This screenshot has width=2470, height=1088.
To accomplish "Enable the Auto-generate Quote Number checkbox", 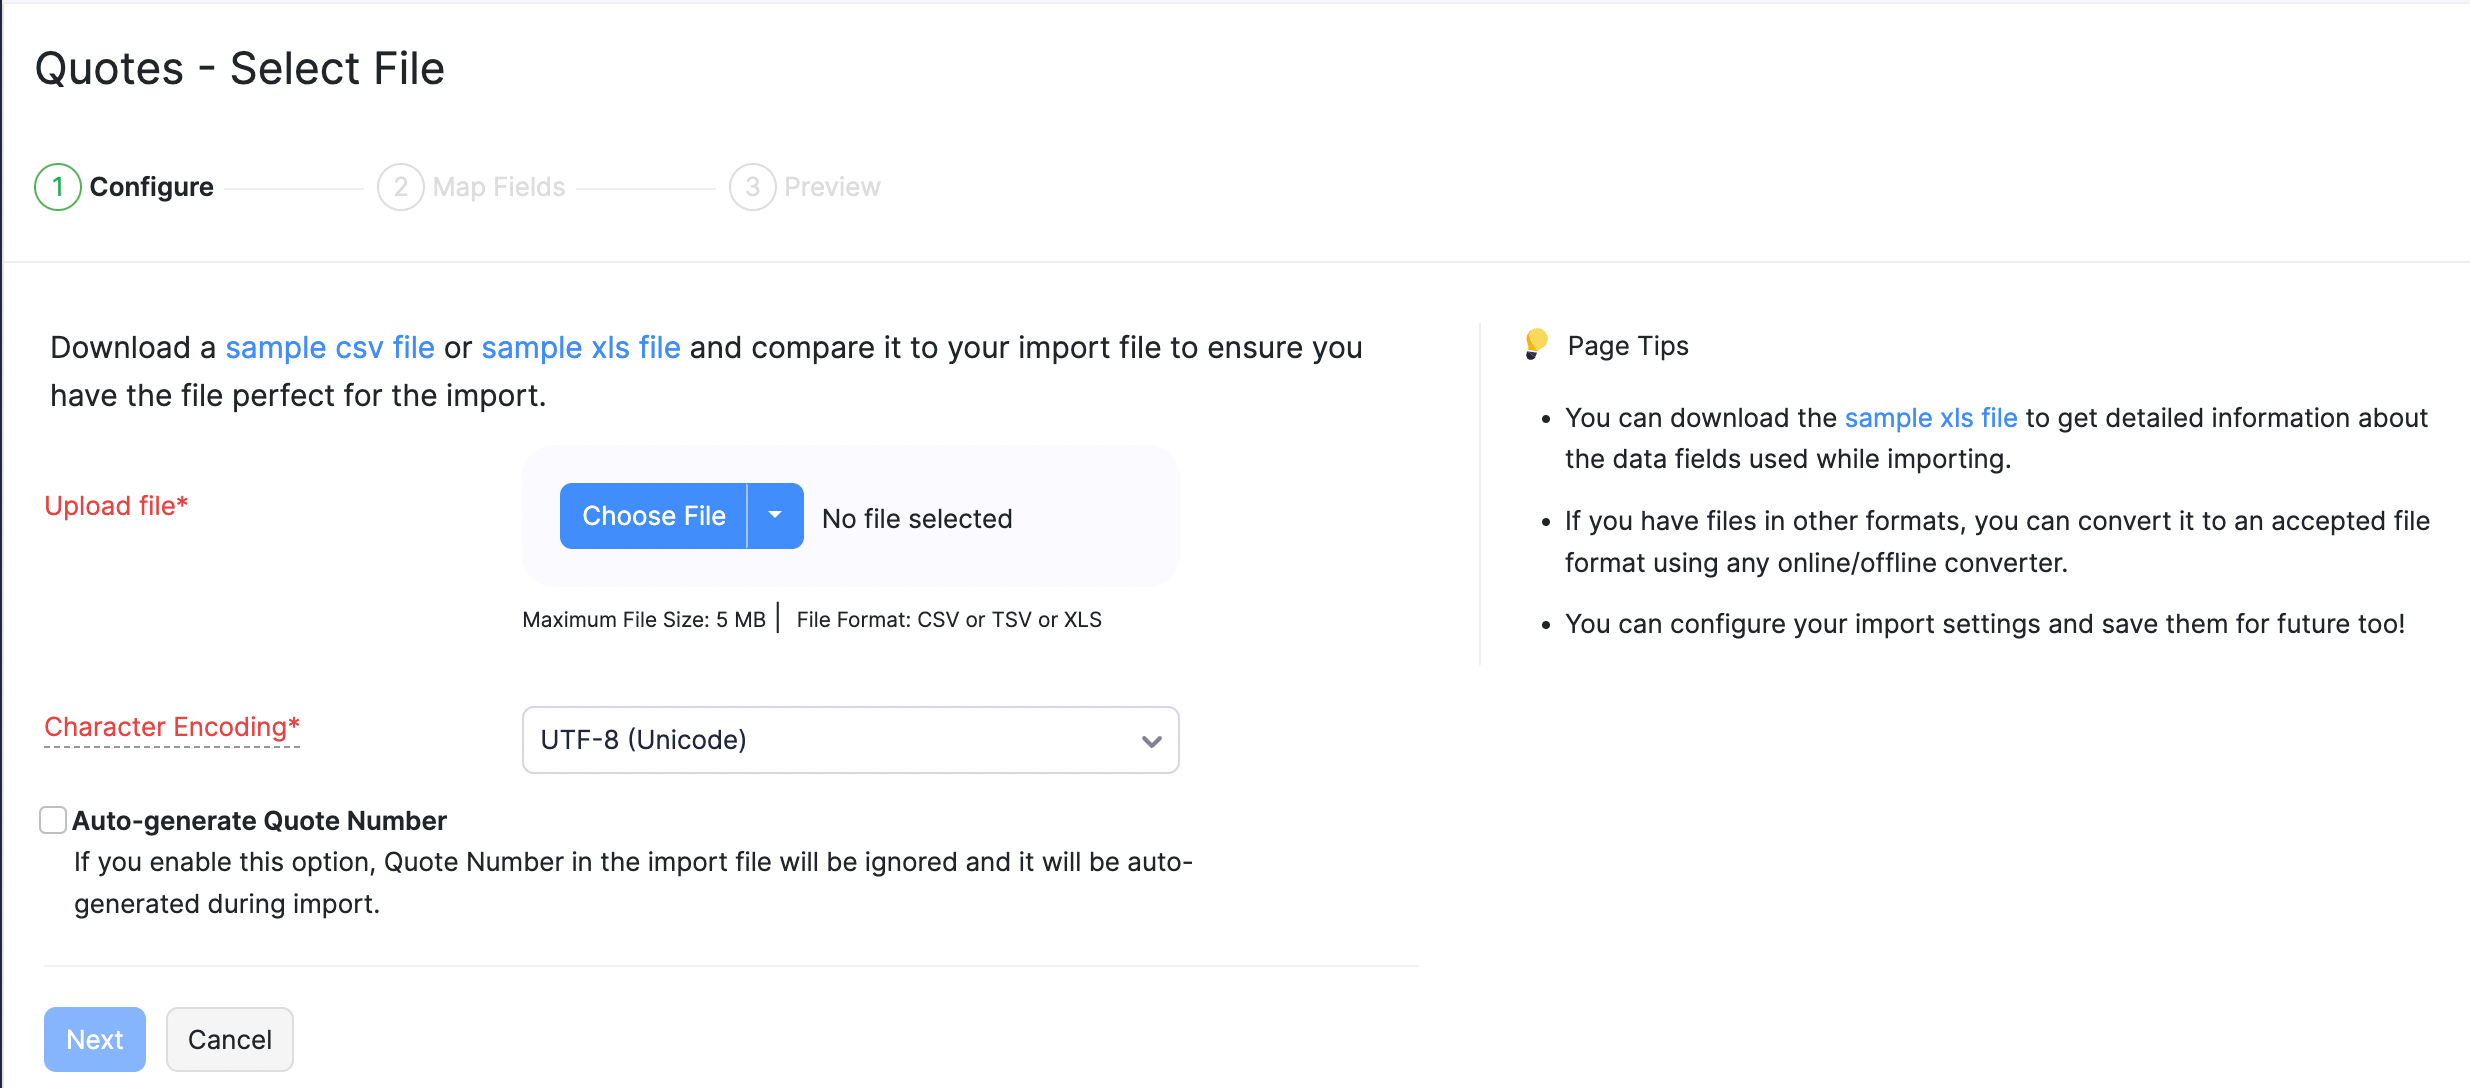I will pyautogui.click(x=52, y=820).
